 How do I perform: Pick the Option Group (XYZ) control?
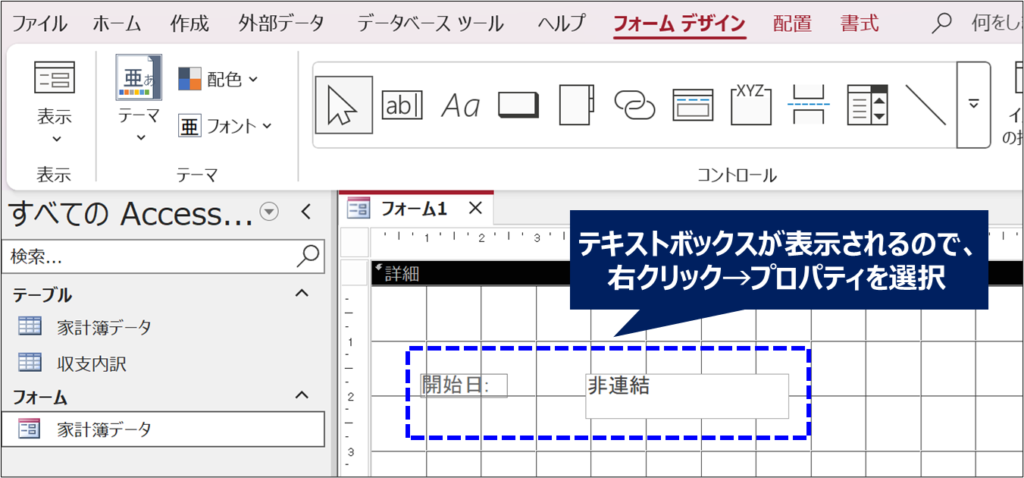pos(750,104)
